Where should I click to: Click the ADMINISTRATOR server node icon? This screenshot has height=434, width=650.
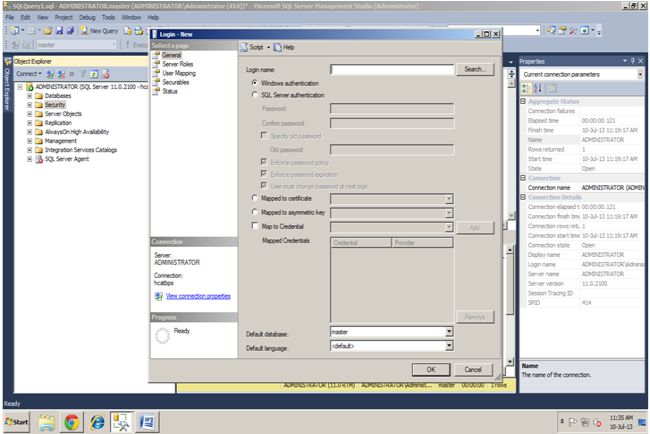[x=30, y=87]
